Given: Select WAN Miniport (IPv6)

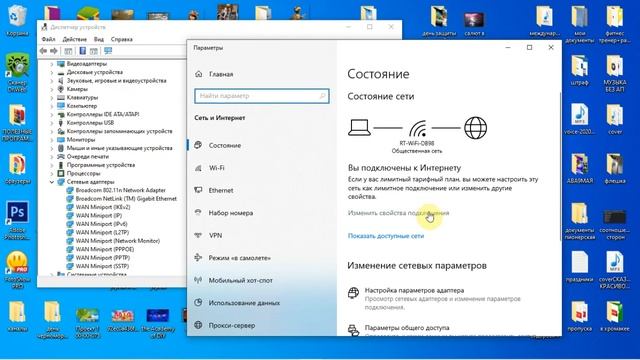Looking at the screenshot, I should 101,224.
